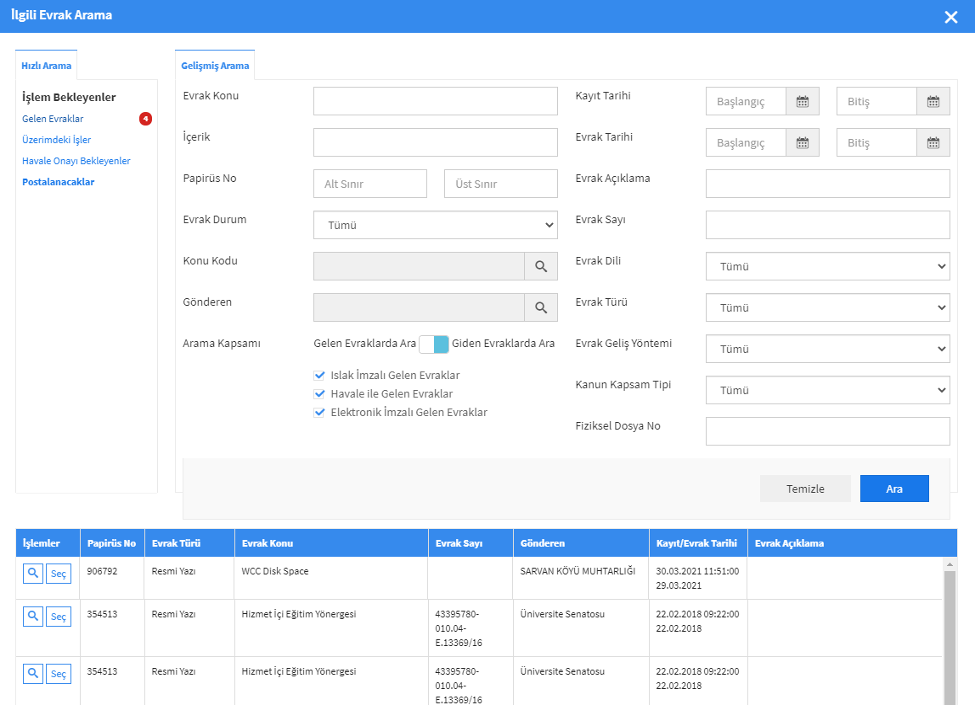
Task: Open Kayıt Tarihi Bitiş calendar picker
Action: click(x=933, y=102)
